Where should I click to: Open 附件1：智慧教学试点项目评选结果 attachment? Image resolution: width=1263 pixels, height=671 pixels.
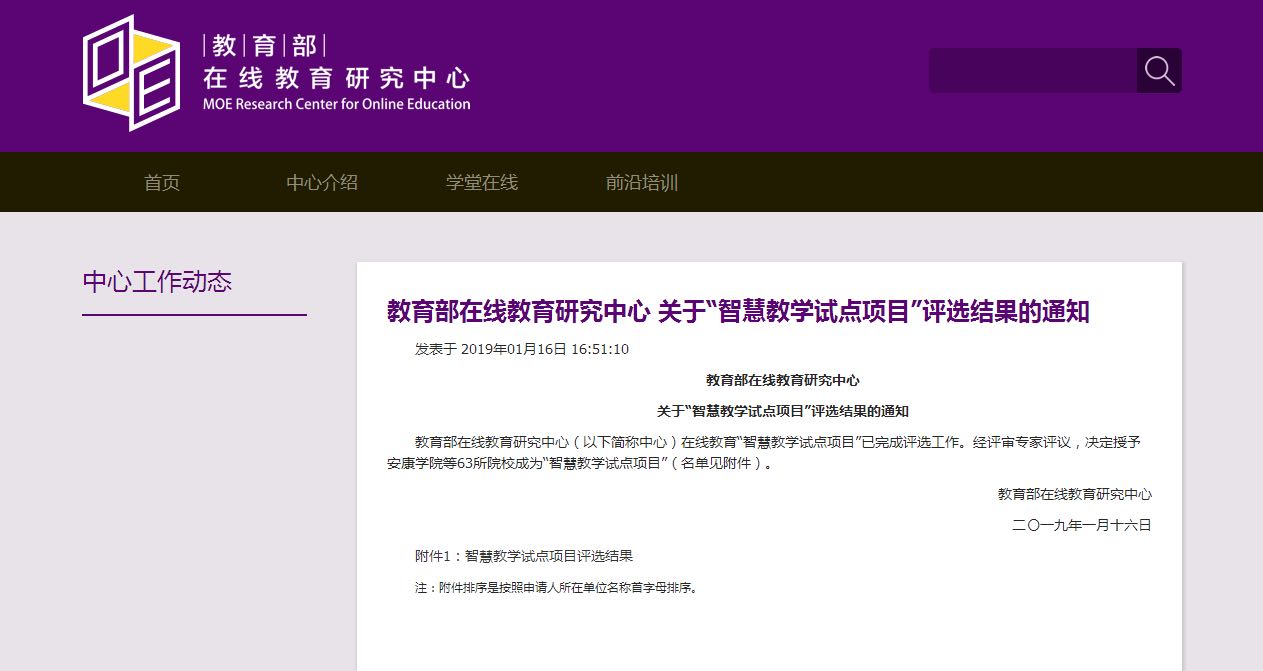coord(524,556)
